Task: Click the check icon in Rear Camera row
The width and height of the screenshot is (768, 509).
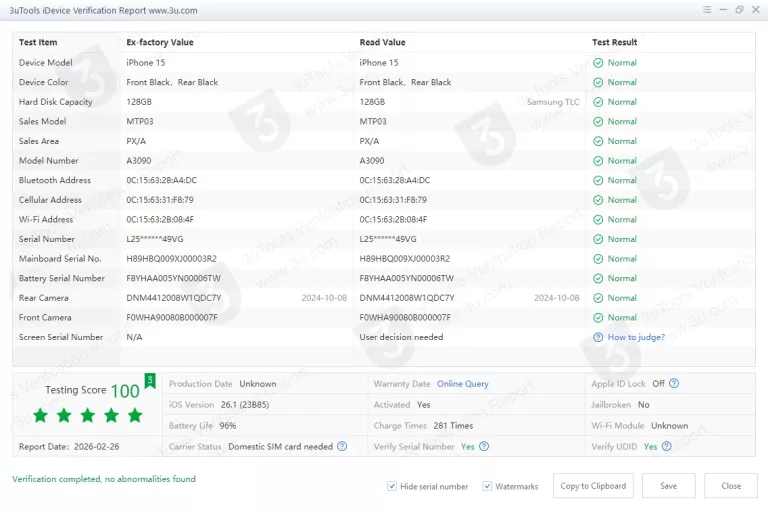Action: coord(598,298)
